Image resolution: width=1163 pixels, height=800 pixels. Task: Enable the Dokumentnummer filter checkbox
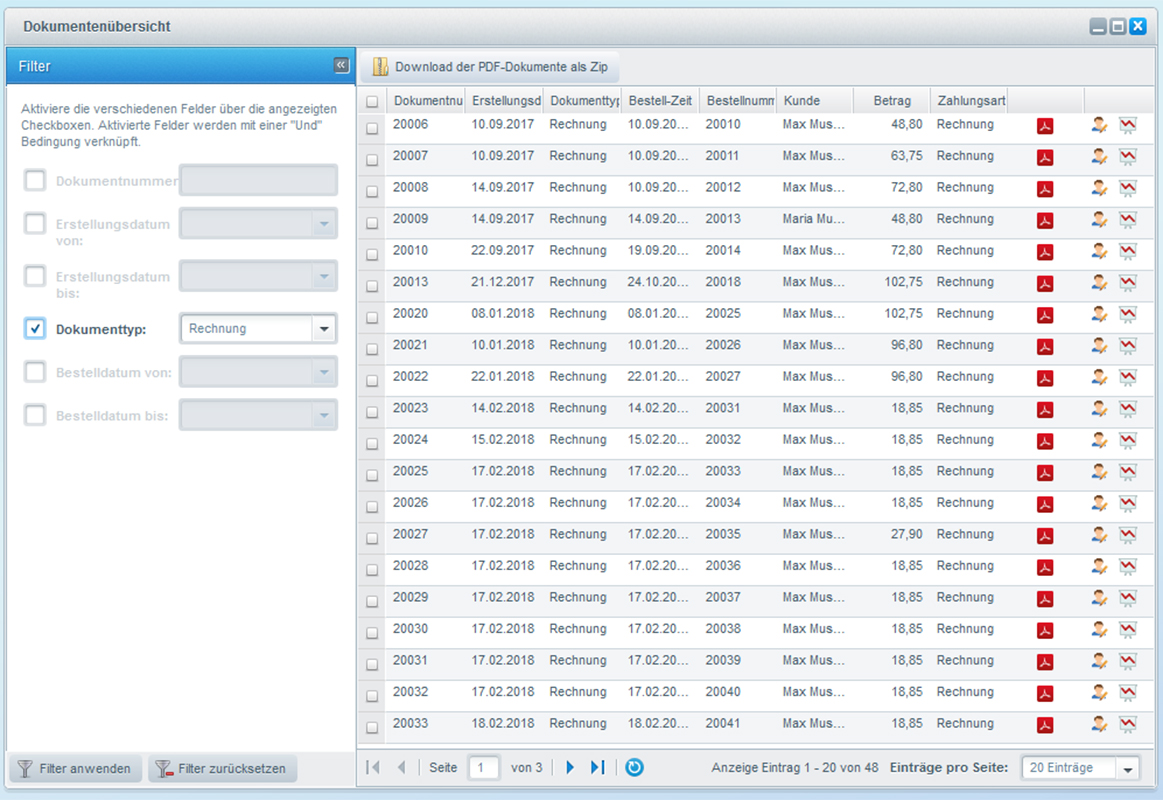coord(35,180)
